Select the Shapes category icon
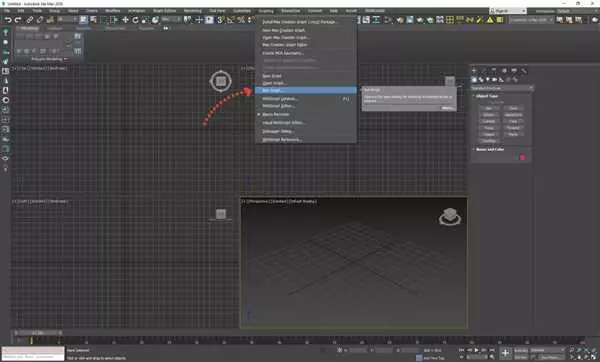Image resolution: width=600 pixels, height=362 pixels. pyautogui.click(x=481, y=80)
